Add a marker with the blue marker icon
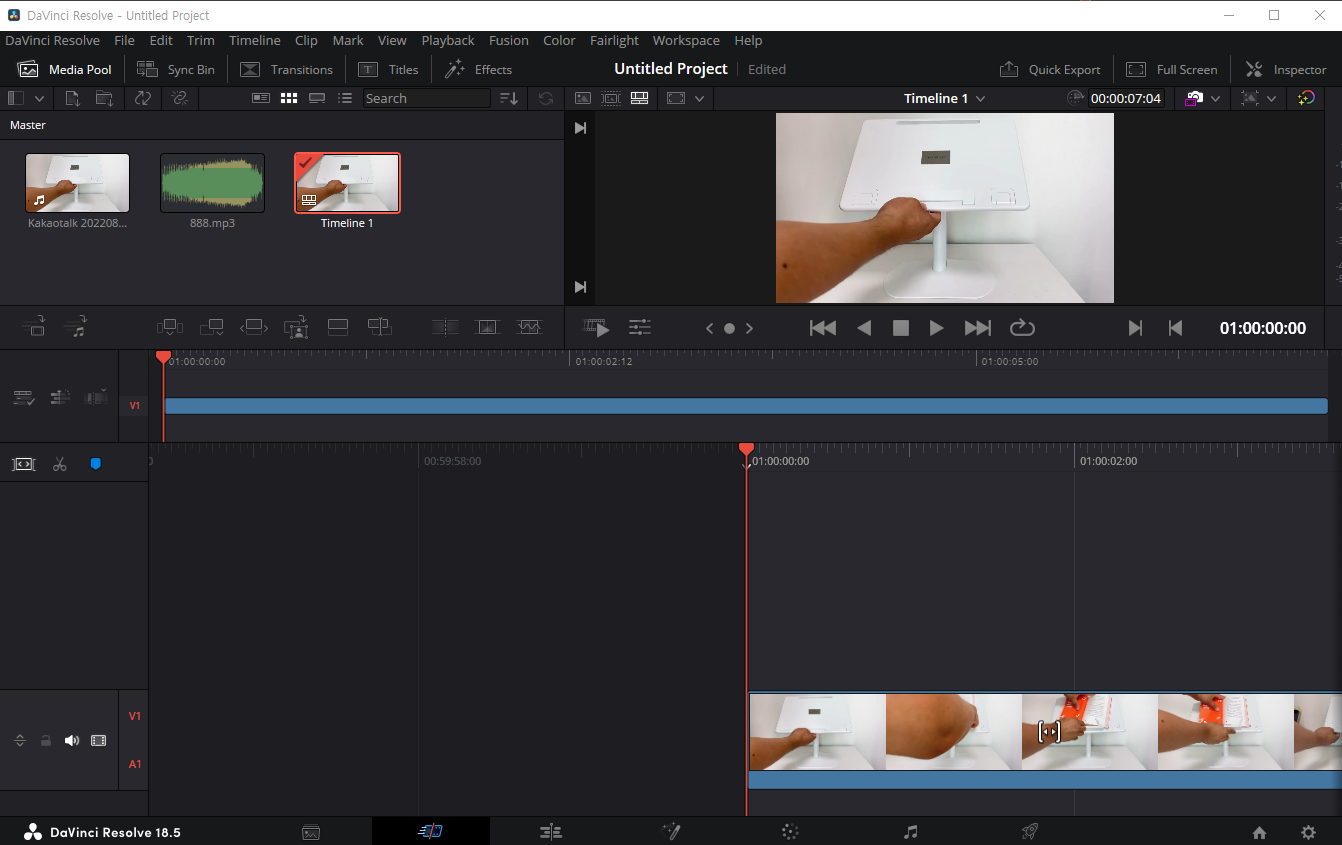Screen dimensions: 1342x845 coord(96,464)
